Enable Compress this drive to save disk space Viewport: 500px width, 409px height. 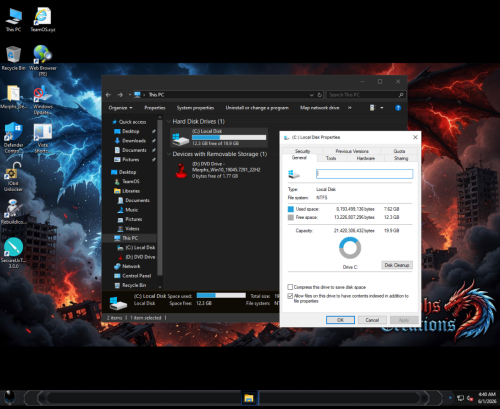(x=290, y=287)
